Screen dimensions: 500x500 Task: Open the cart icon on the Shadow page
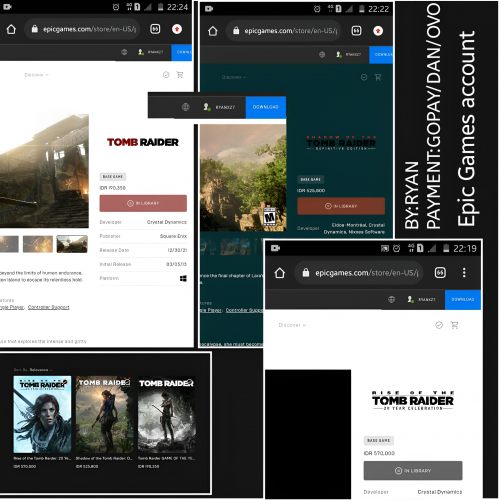[x=378, y=77]
